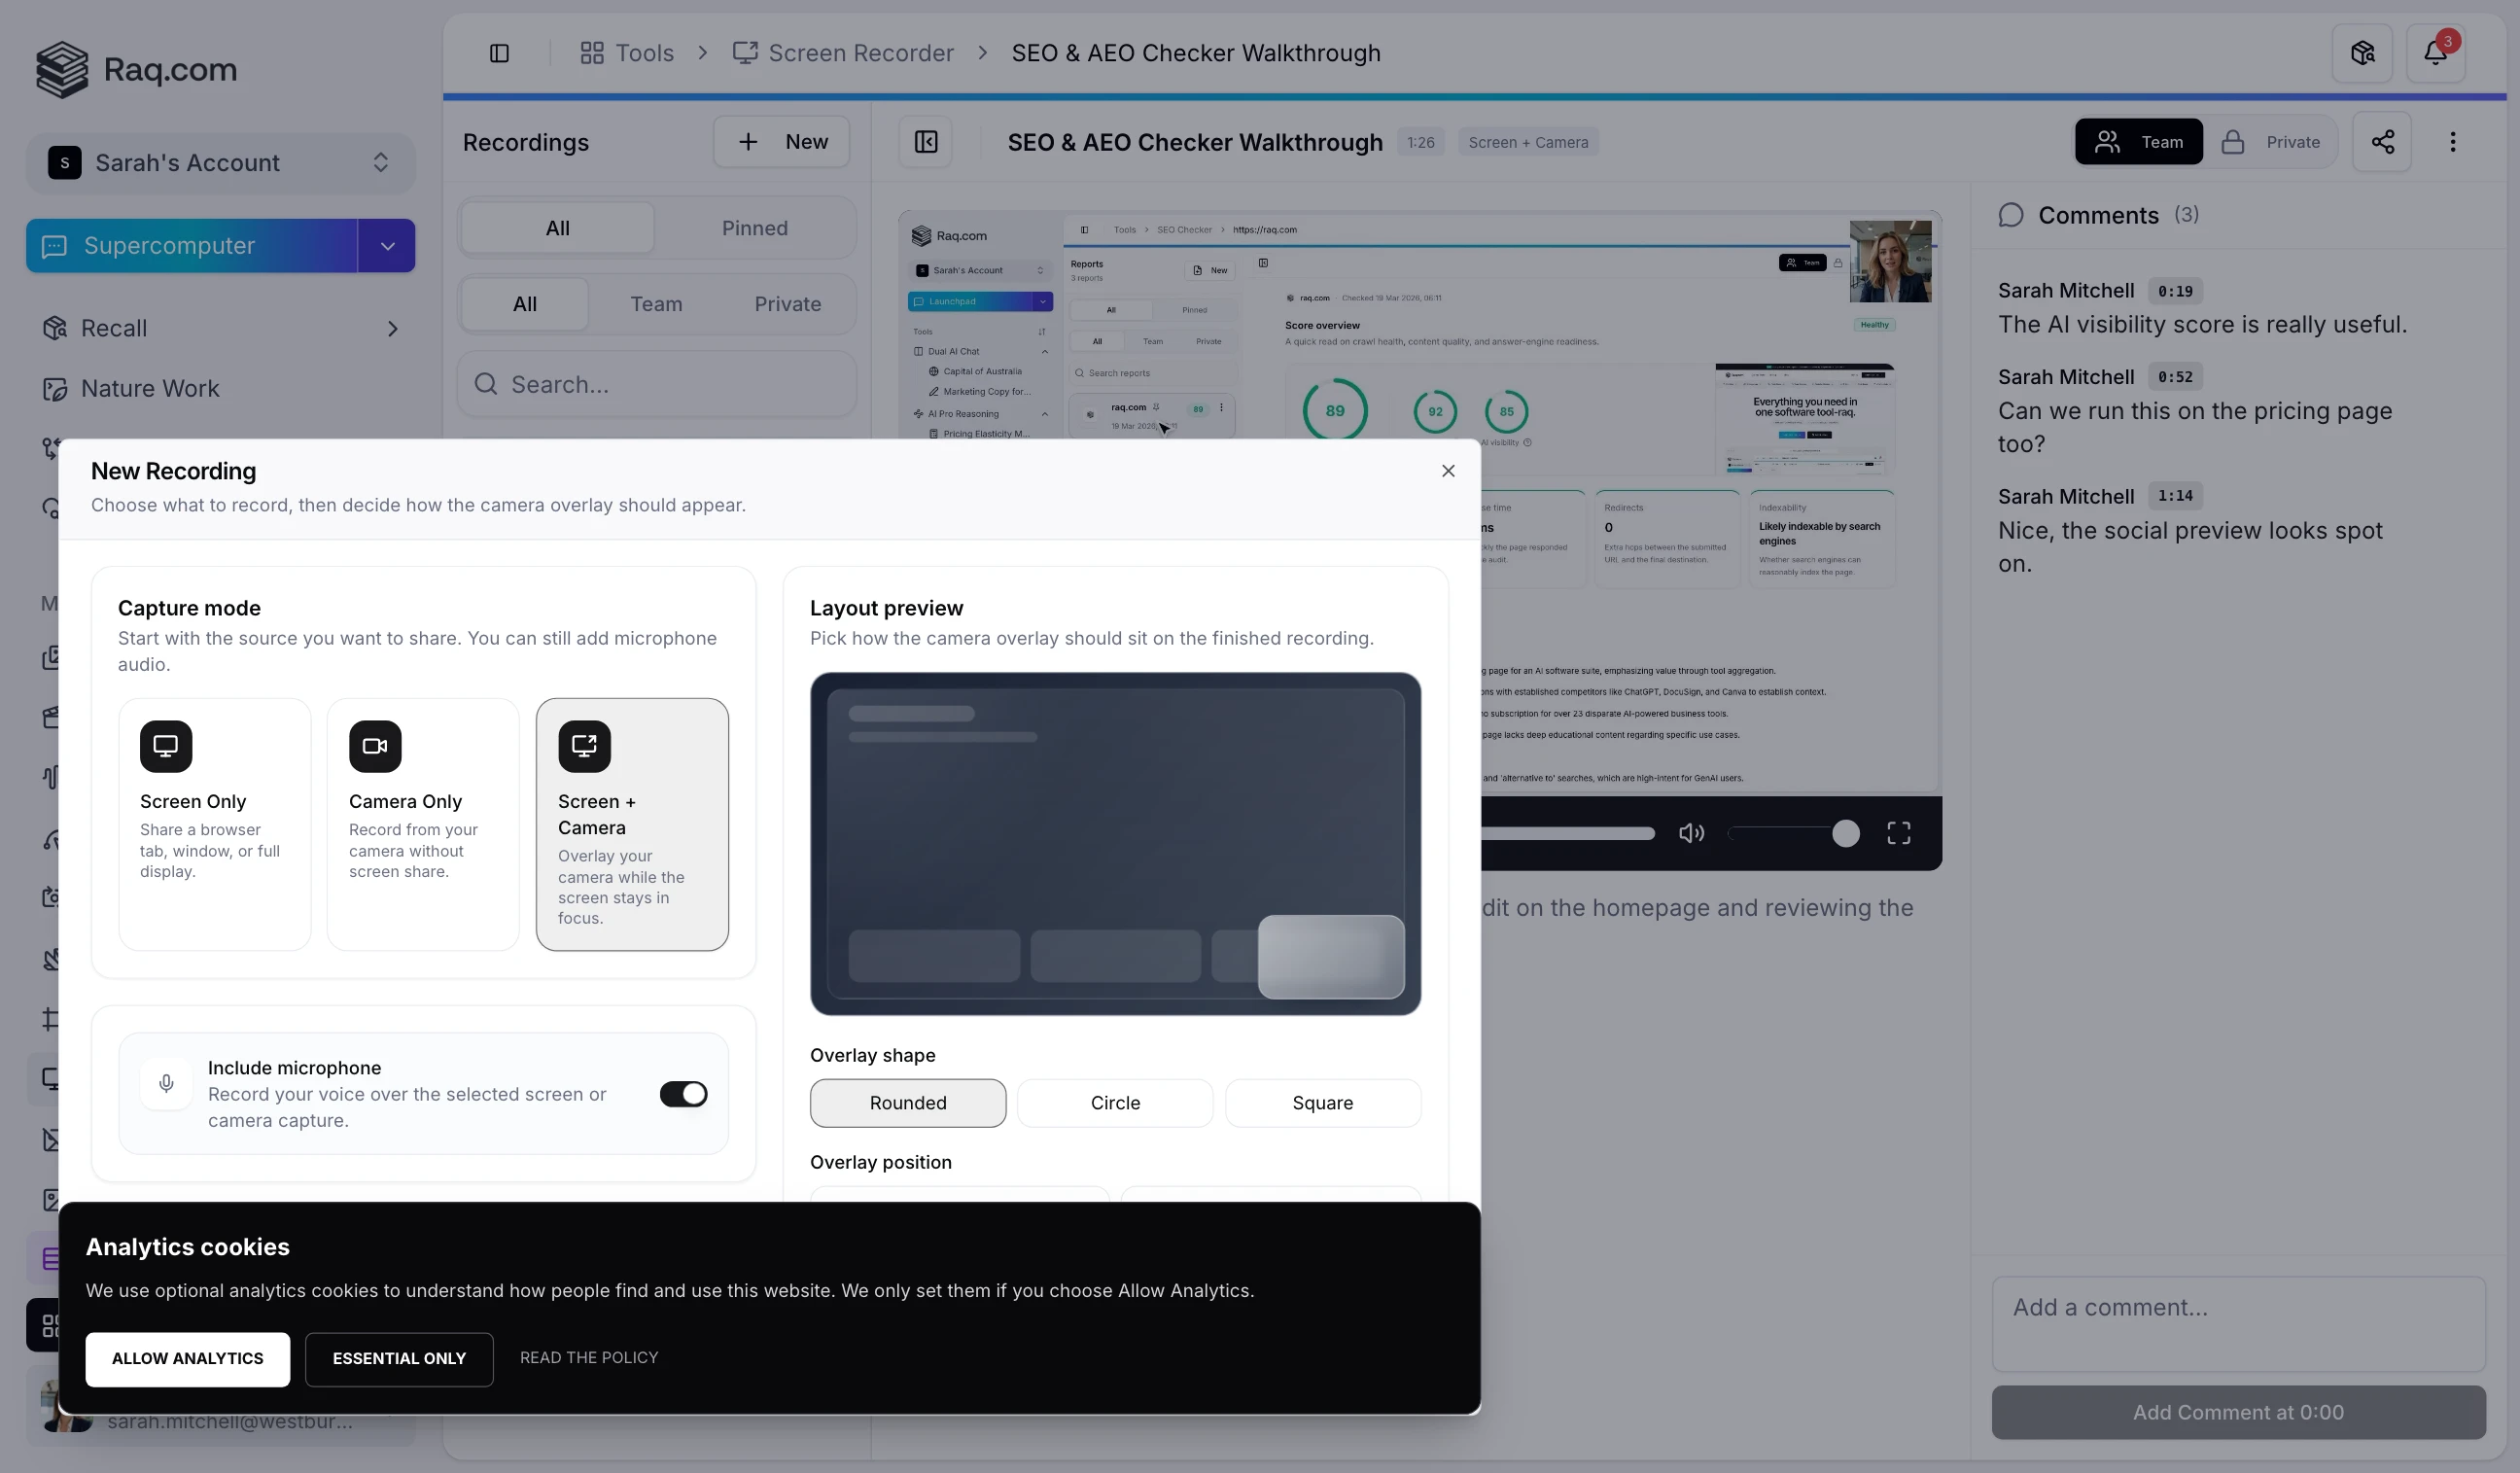Select Screen + Camera capture mode

point(632,824)
